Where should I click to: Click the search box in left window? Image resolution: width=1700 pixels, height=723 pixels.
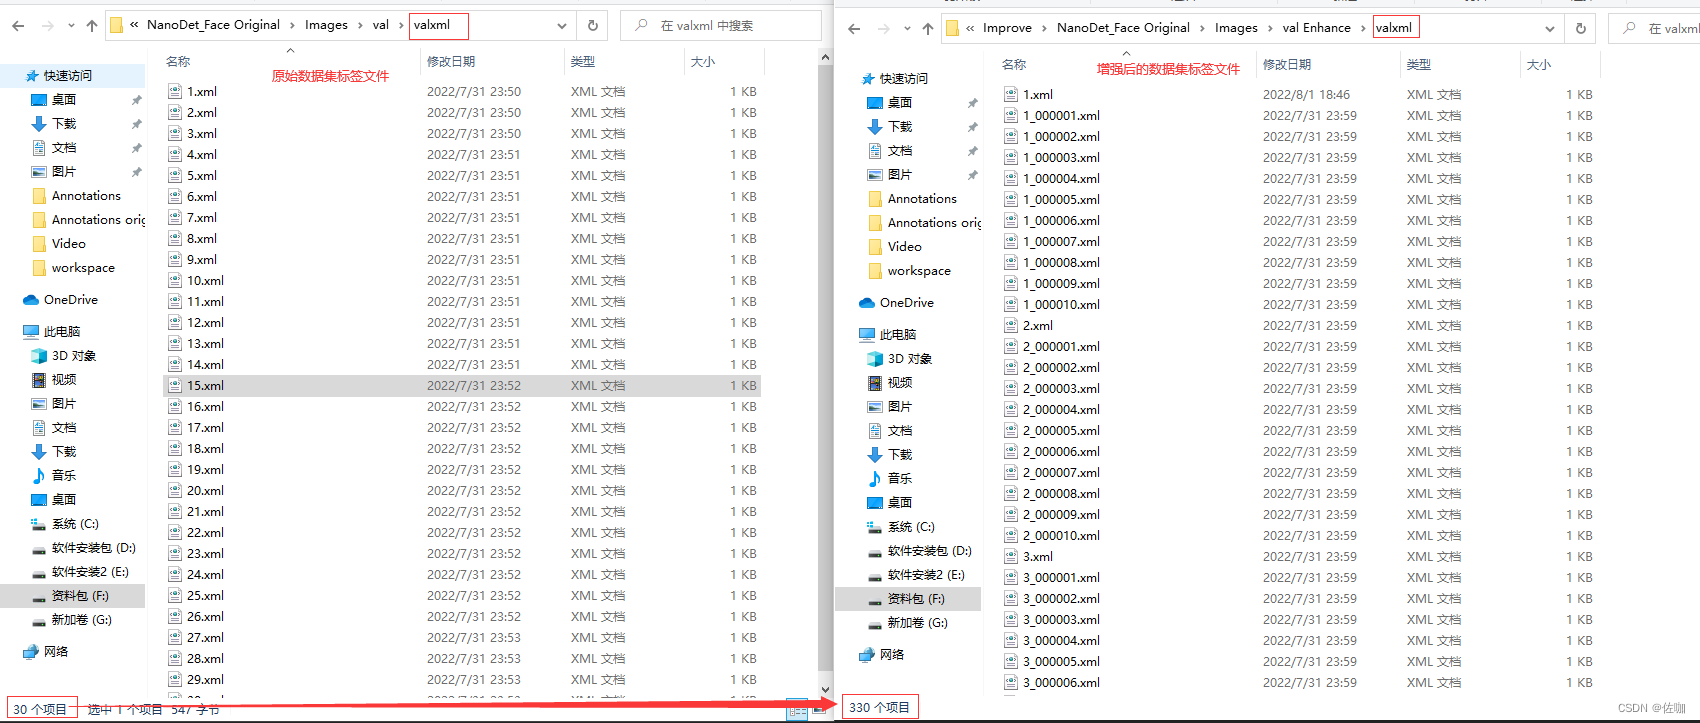[720, 26]
